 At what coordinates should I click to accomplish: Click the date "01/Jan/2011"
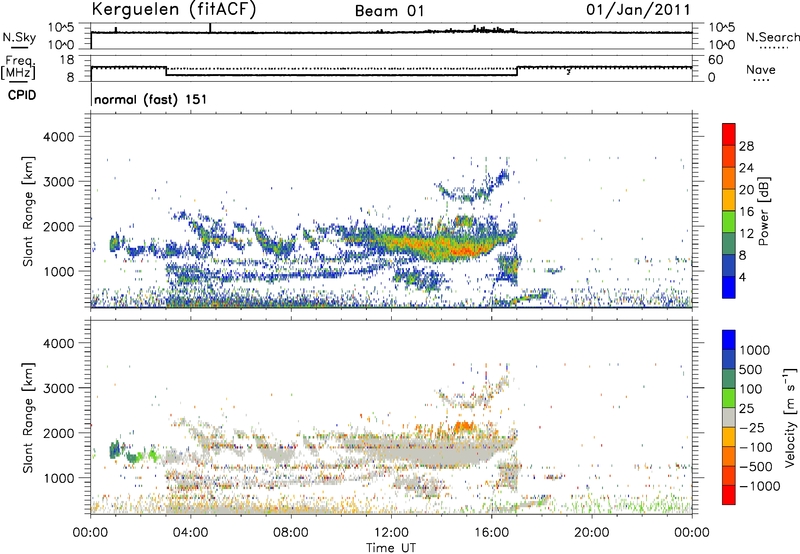pos(638,9)
